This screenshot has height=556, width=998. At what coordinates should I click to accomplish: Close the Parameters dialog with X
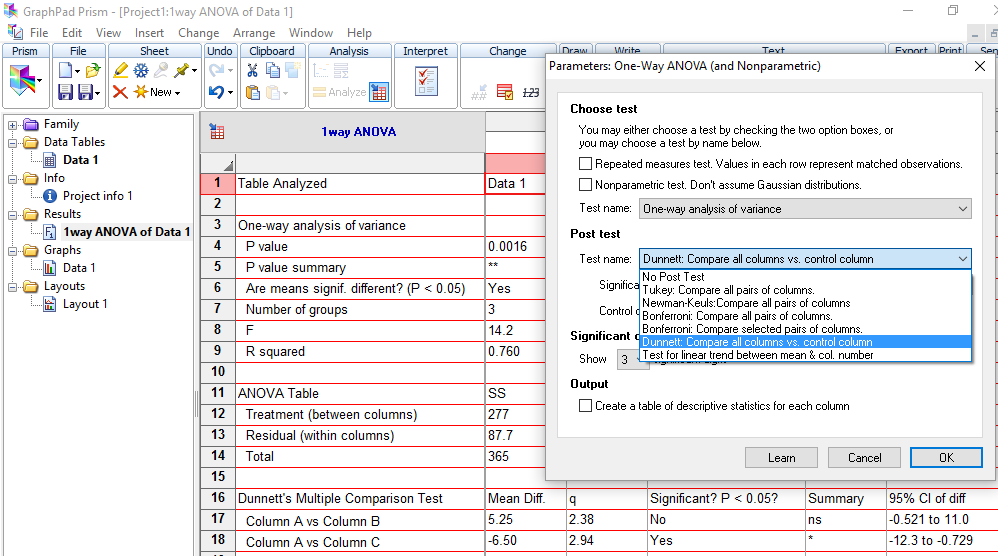coord(980,66)
